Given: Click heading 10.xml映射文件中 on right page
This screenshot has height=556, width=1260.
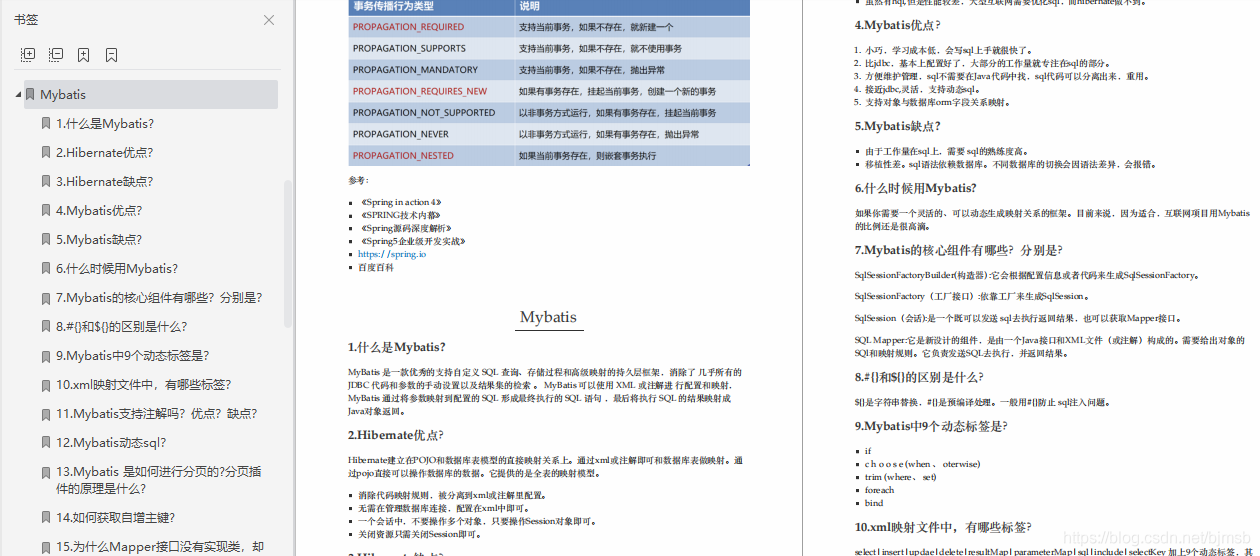Looking at the screenshot, I should 943,527.
